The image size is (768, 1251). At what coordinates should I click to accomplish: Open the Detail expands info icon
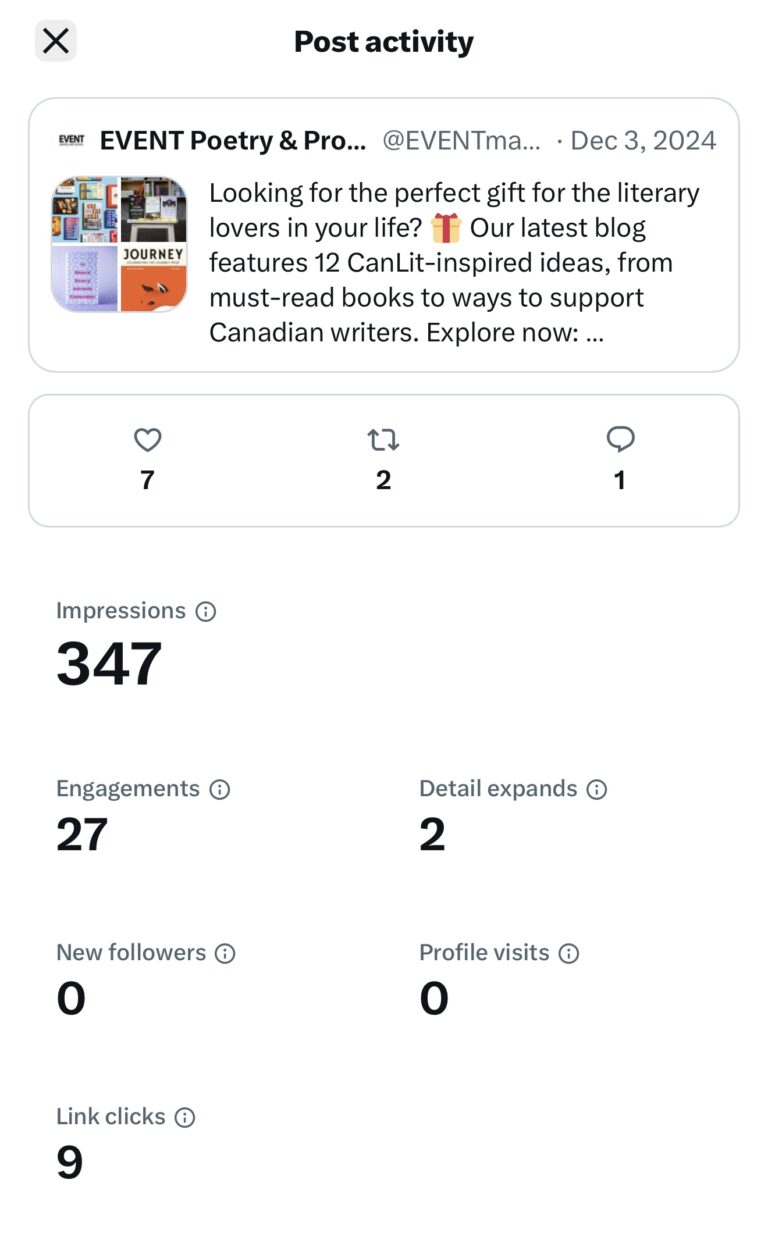596,789
